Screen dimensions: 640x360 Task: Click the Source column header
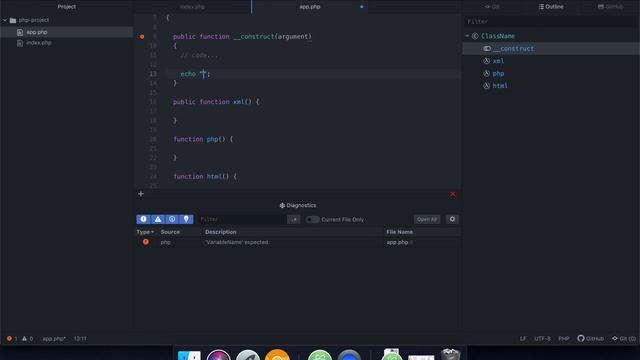(x=170, y=232)
